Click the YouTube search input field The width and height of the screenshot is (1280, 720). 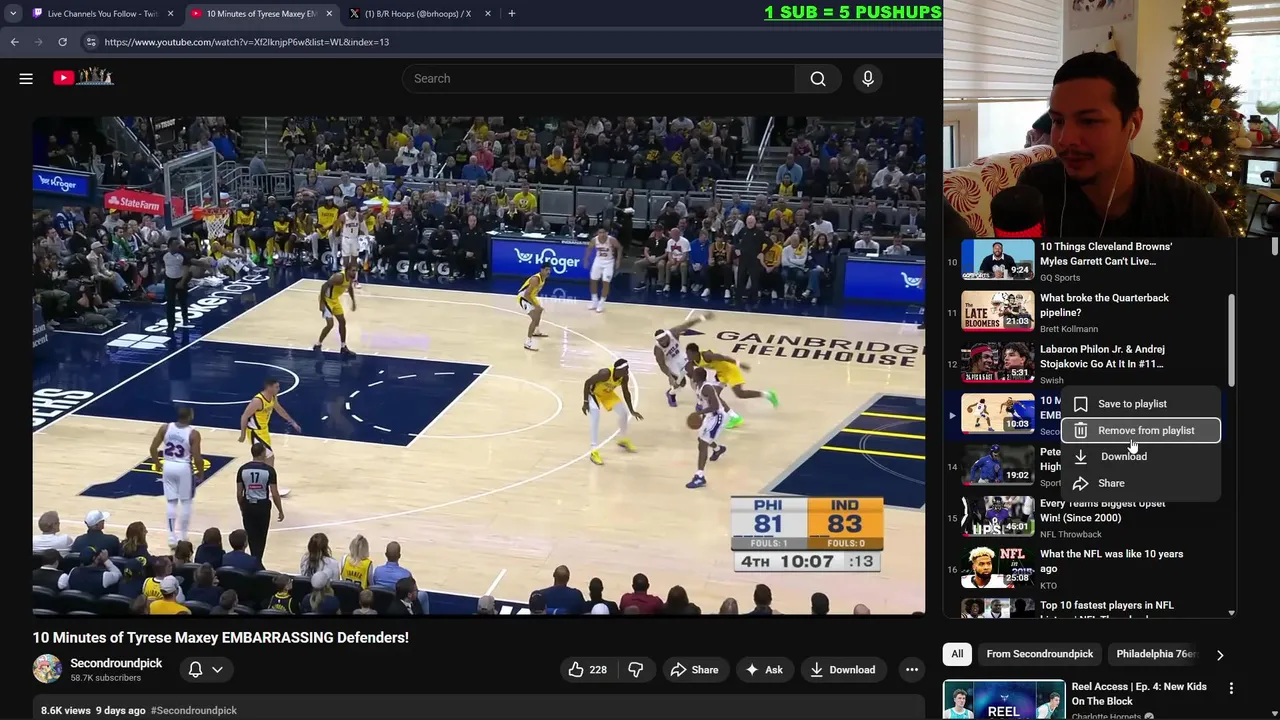598,78
